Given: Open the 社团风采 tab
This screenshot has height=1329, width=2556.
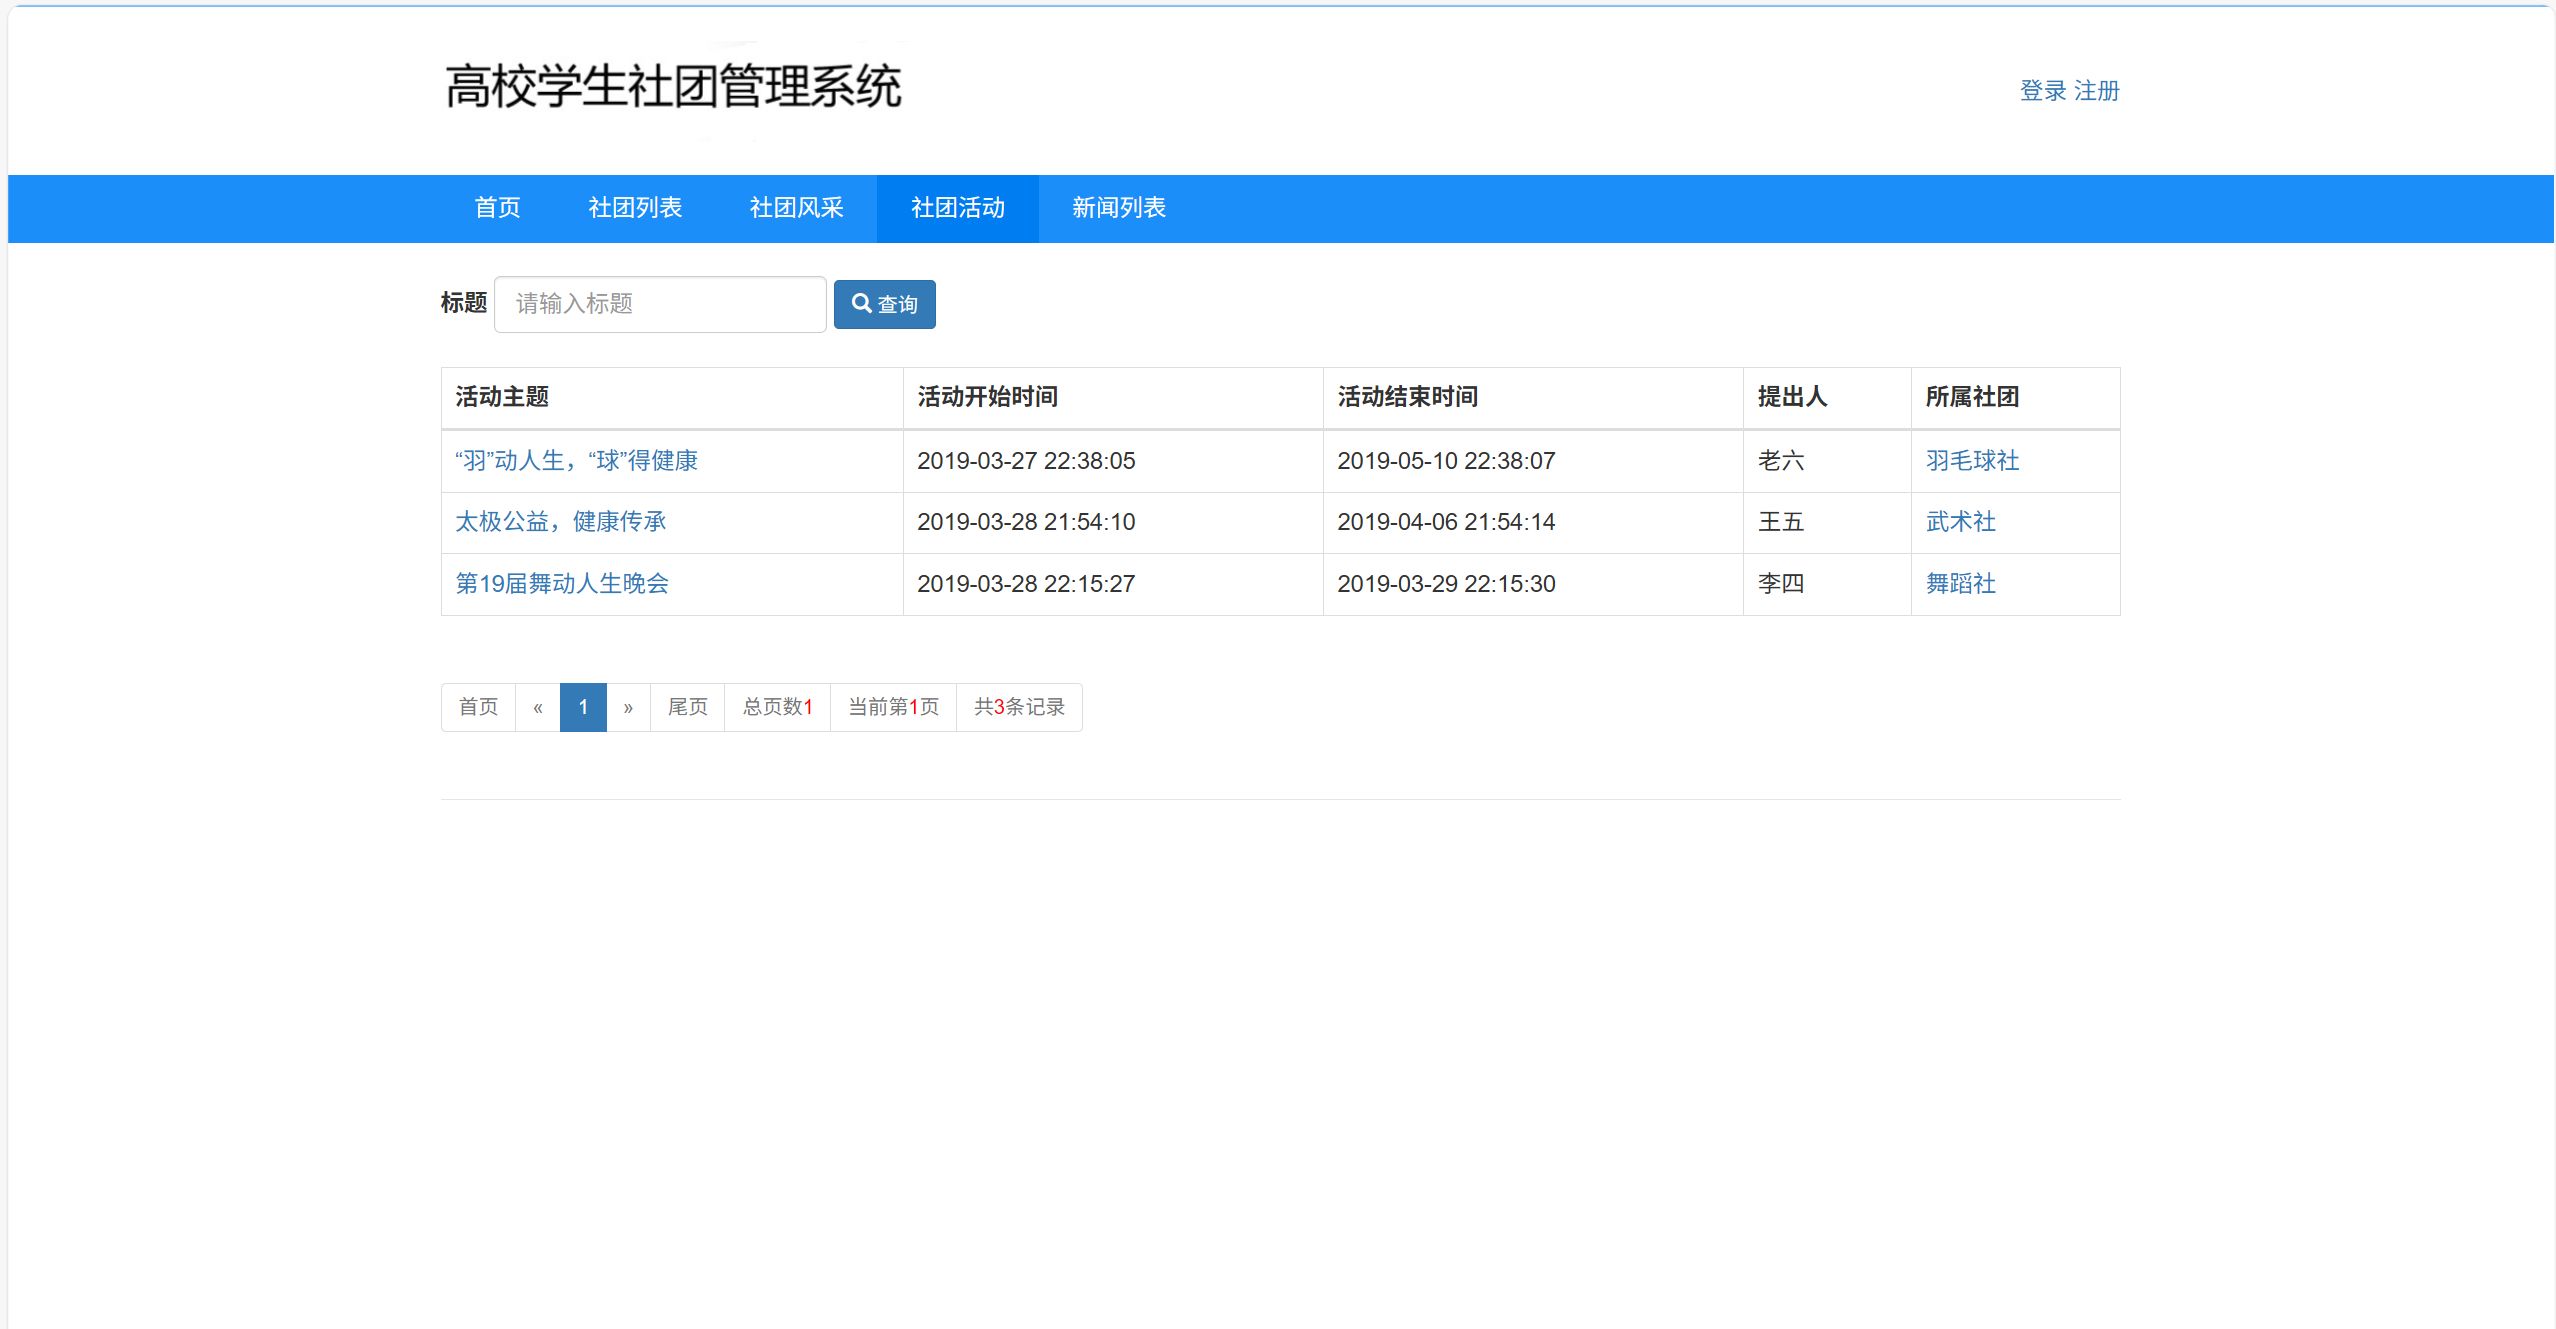Looking at the screenshot, I should (796, 208).
